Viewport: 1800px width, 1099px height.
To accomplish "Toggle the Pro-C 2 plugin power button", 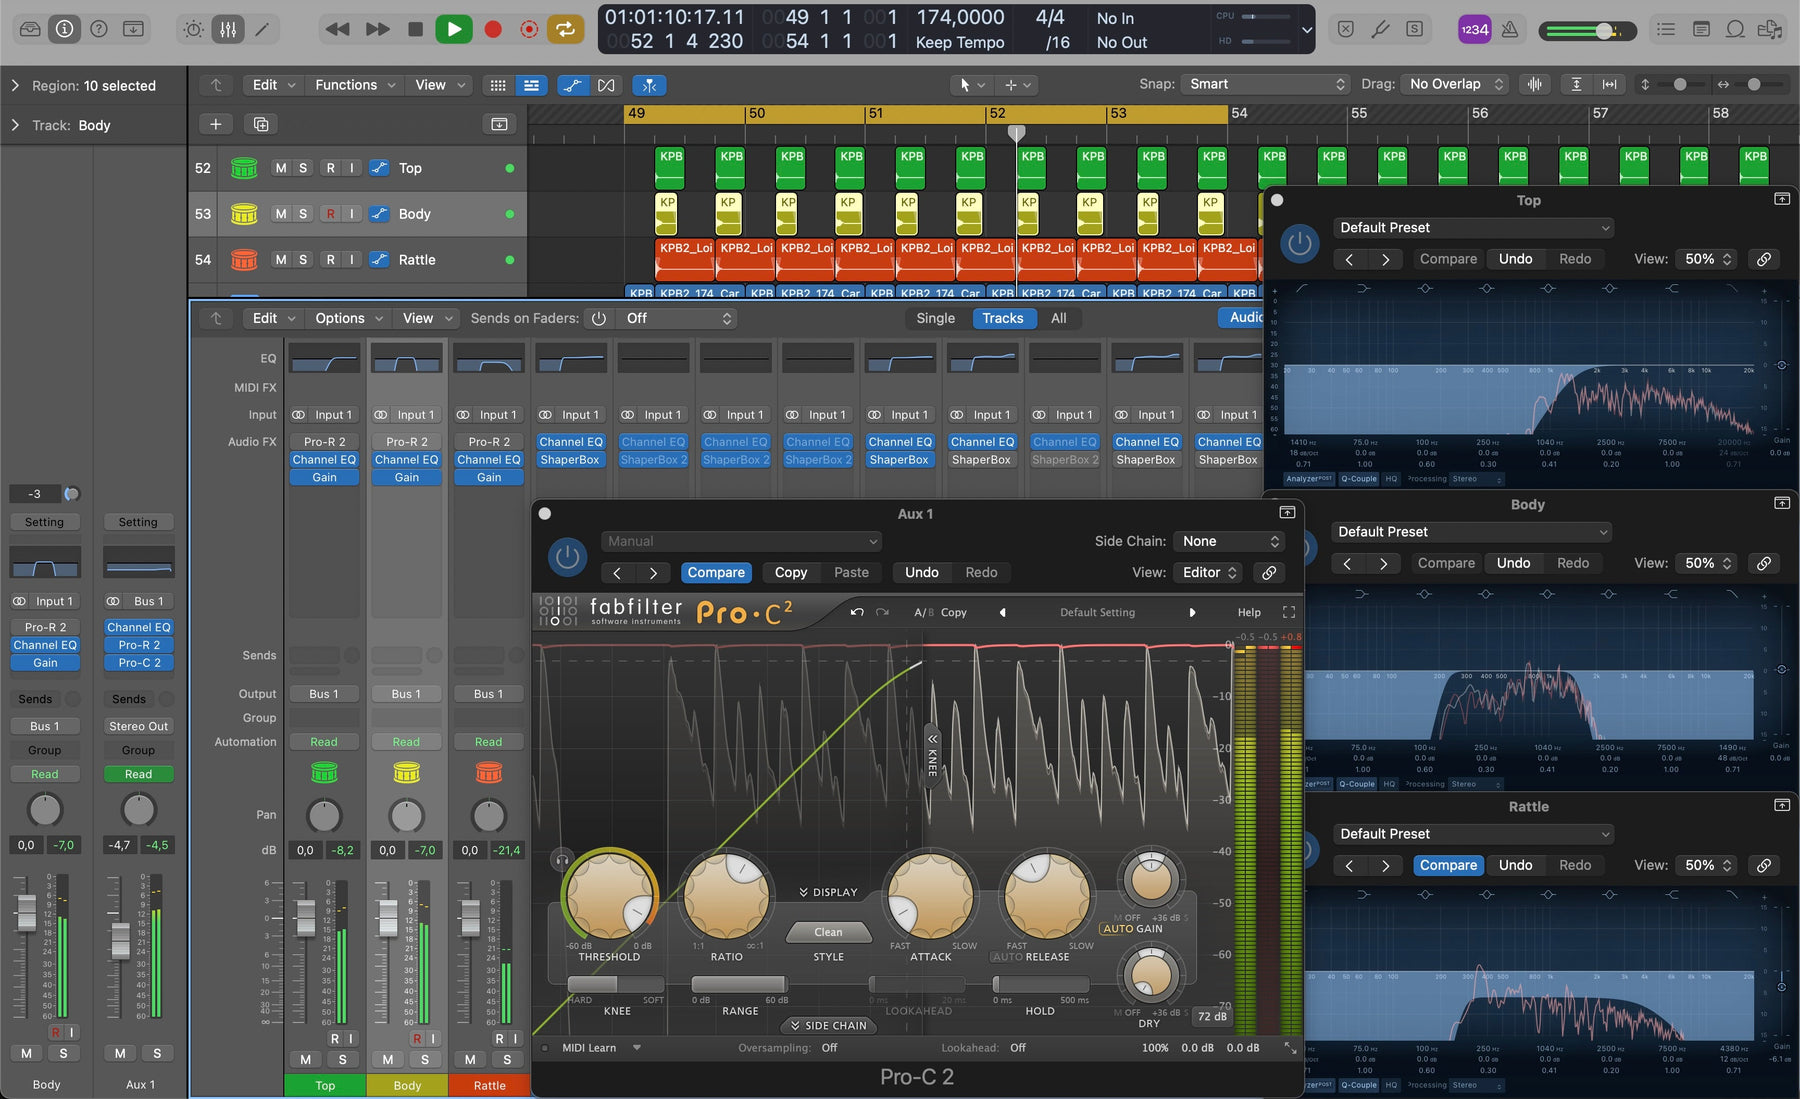I will [567, 556].
